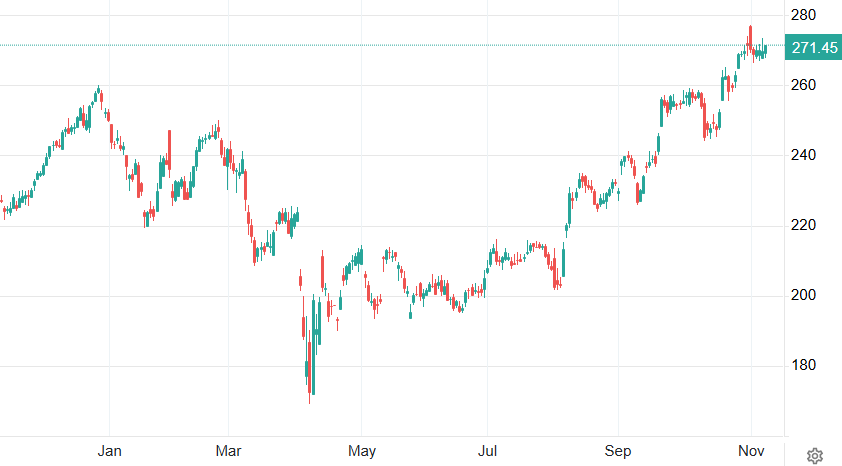Select the Jul time axis label
Viewport: 842px width, 466px height.
click(488, 451)
